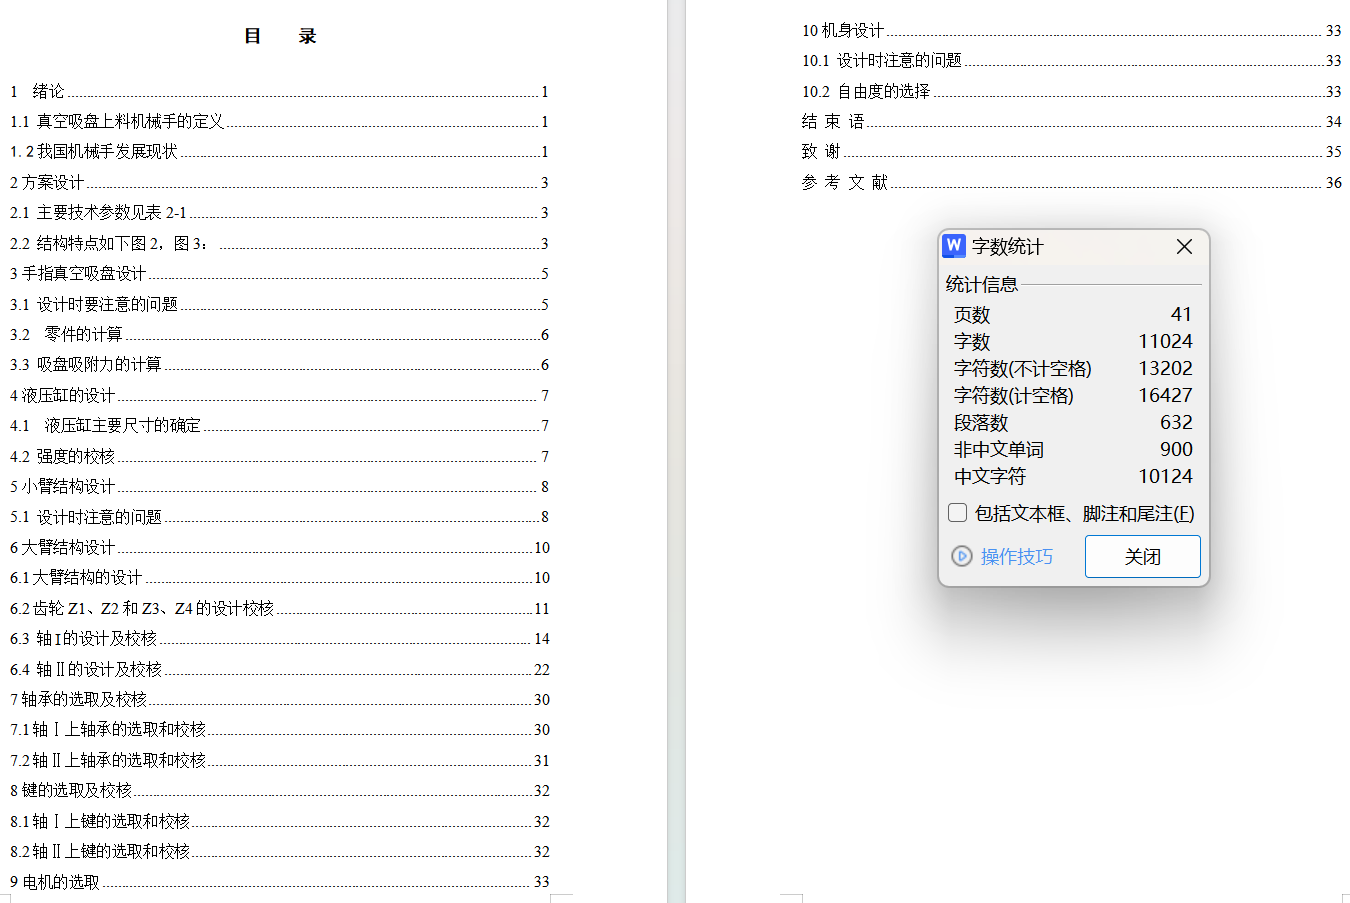
Task: Select the 段落数 value 632
Action: coord(1176,422)
